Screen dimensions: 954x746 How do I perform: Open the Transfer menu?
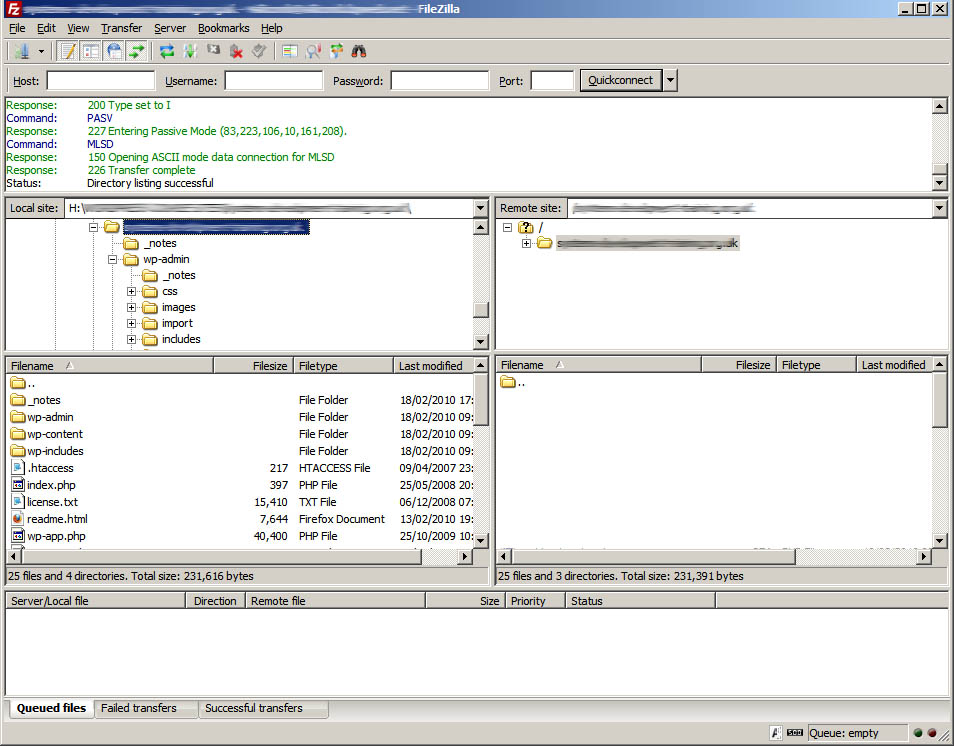tap(121, 29)
